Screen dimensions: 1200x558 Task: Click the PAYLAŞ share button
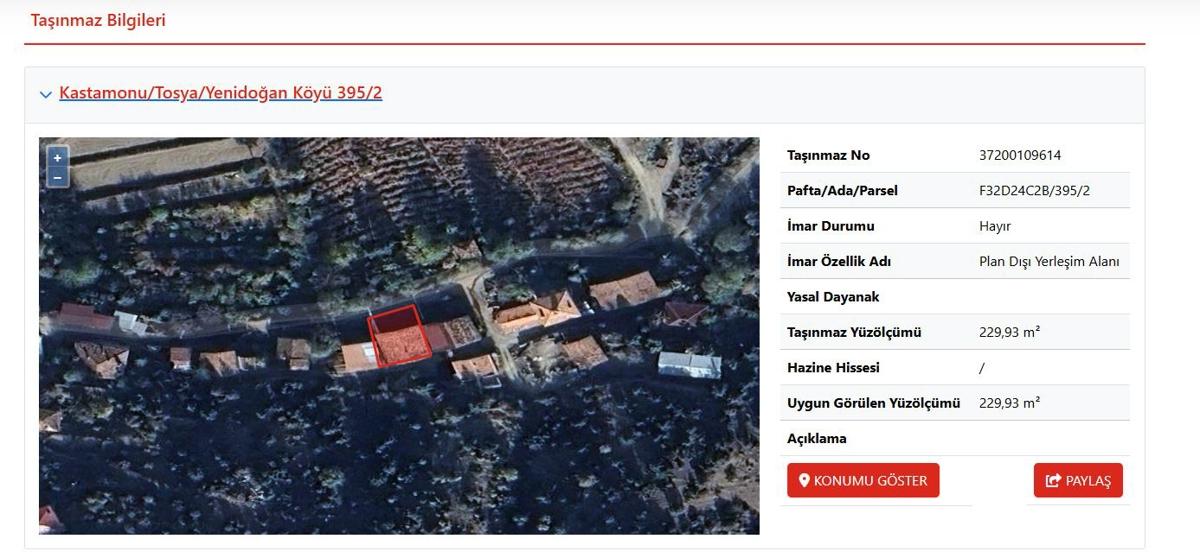1078,480
